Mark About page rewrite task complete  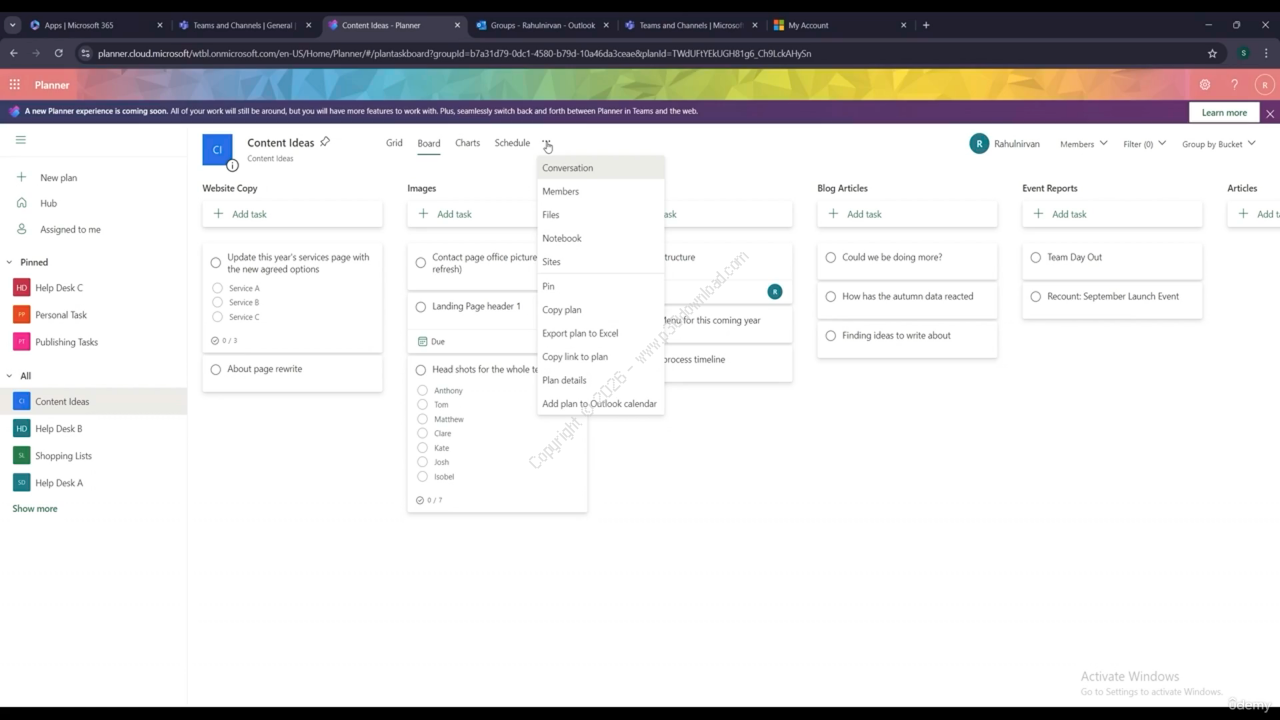tap(216, 369)
